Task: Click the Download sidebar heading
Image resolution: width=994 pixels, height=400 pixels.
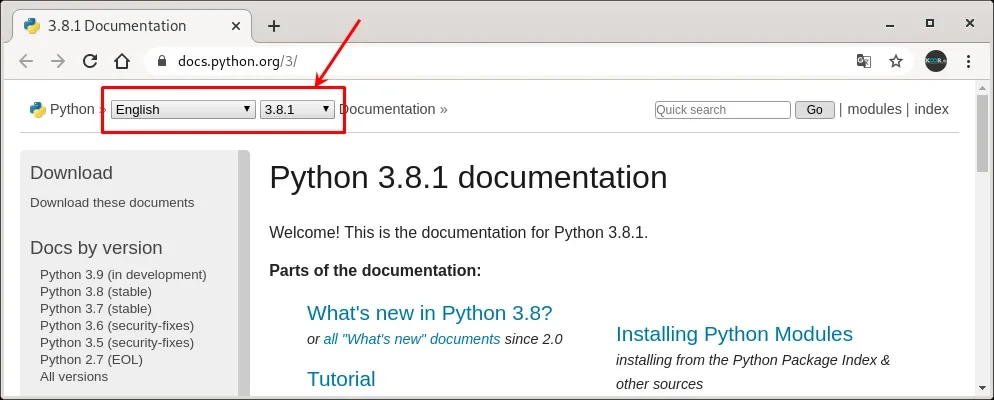Action: 72,173
